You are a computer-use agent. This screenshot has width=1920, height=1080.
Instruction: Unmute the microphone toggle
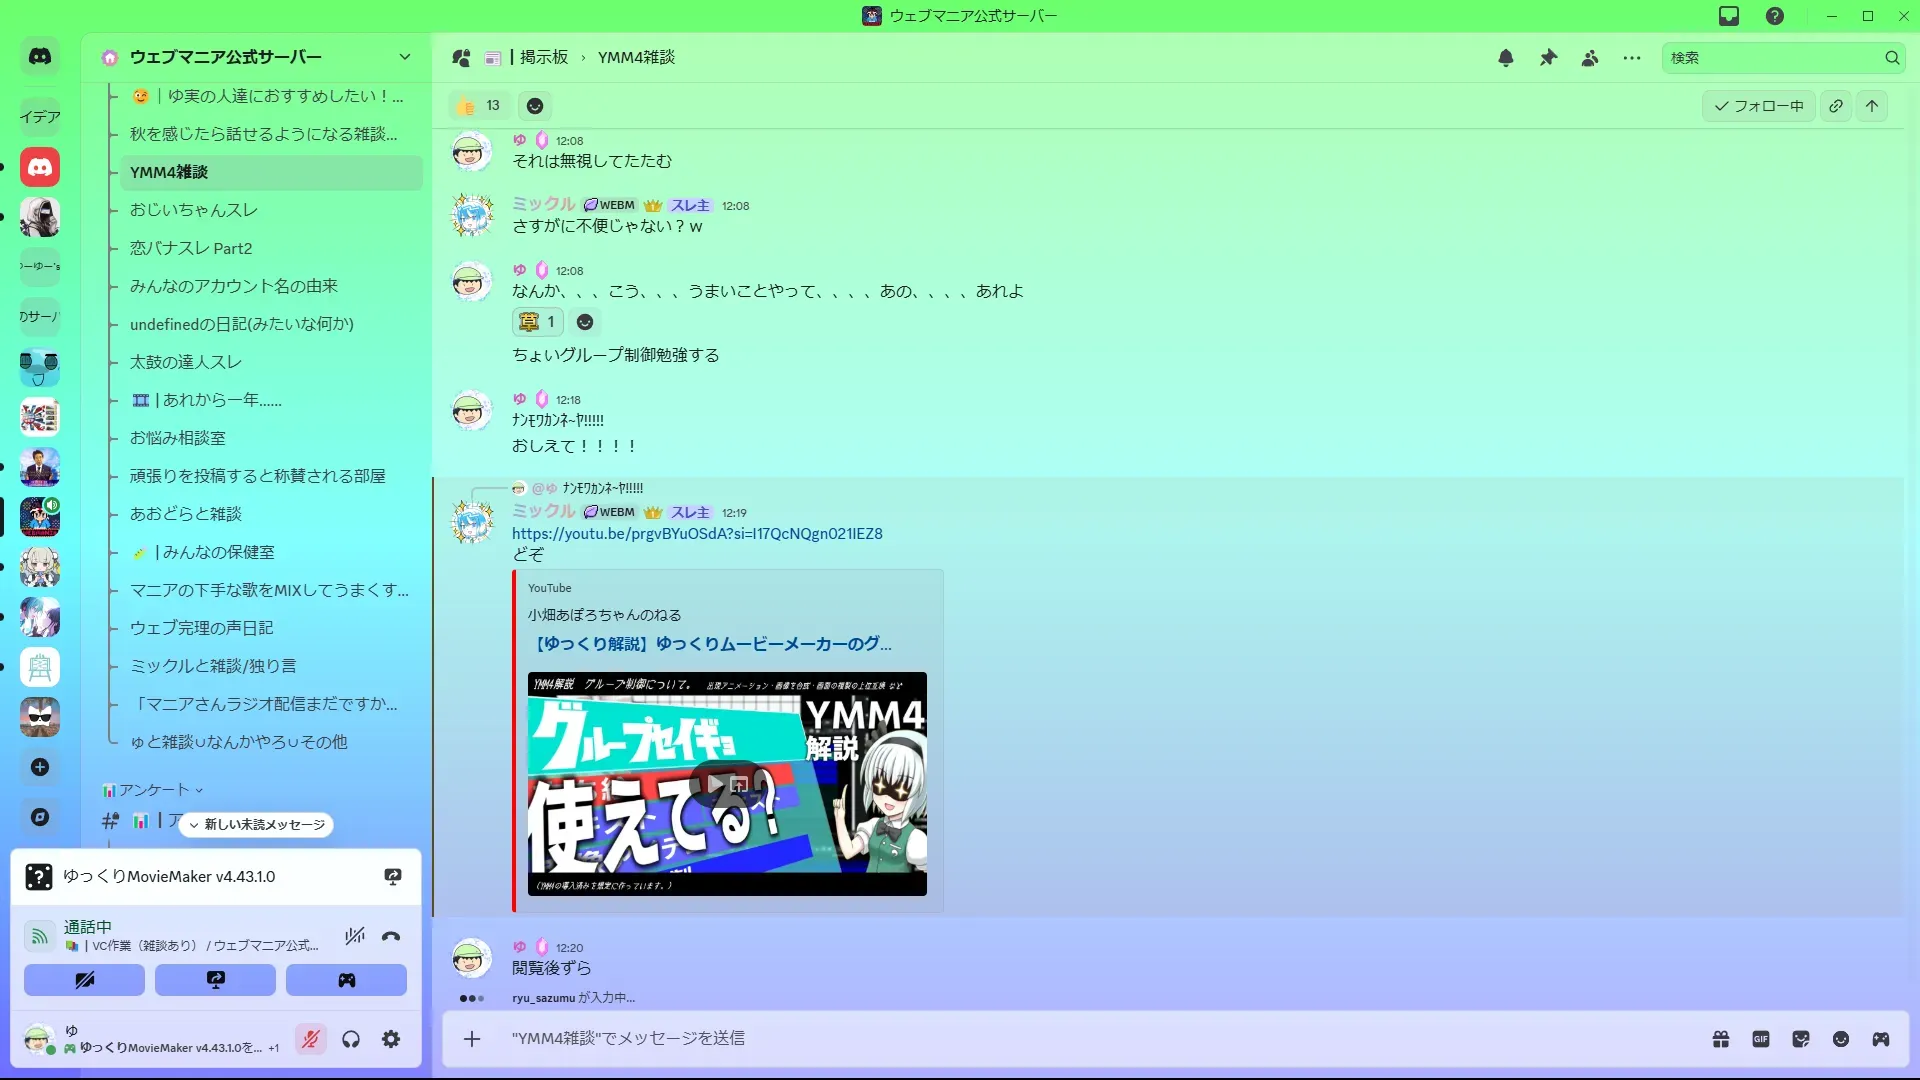tap(311, 1040)
